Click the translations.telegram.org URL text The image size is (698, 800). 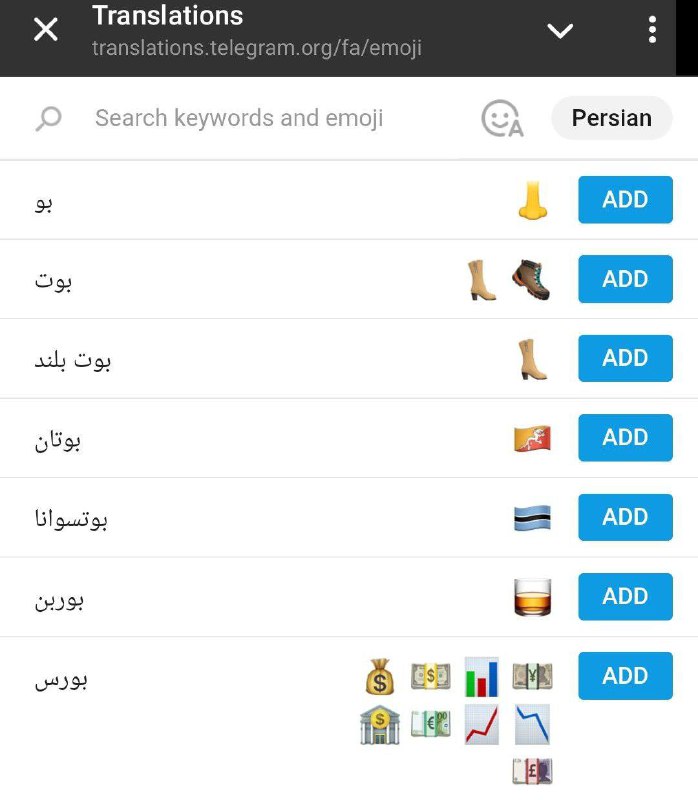click(x=257, y=48)
